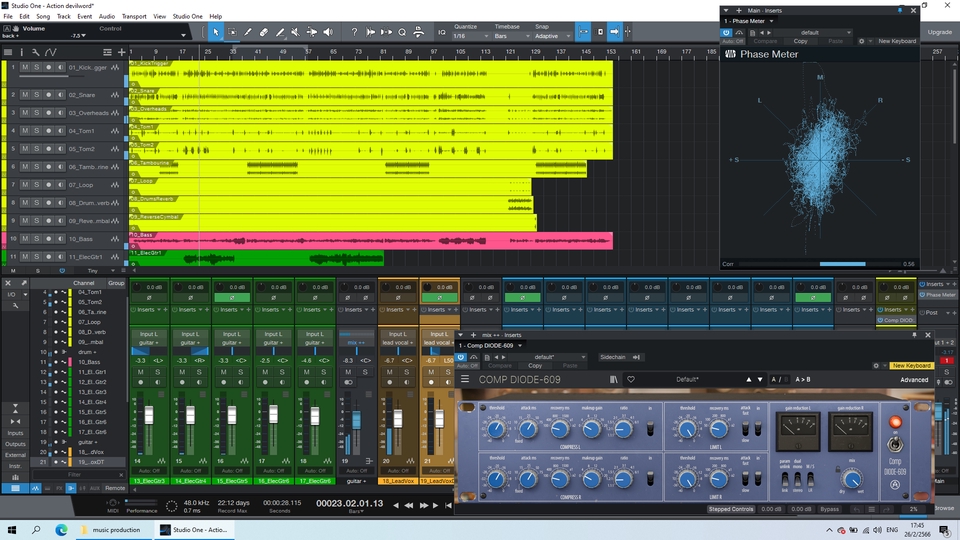Open Windows taskbar search
Image resolution: width=960 pixels, height=540 pixels.
(36, 530)
